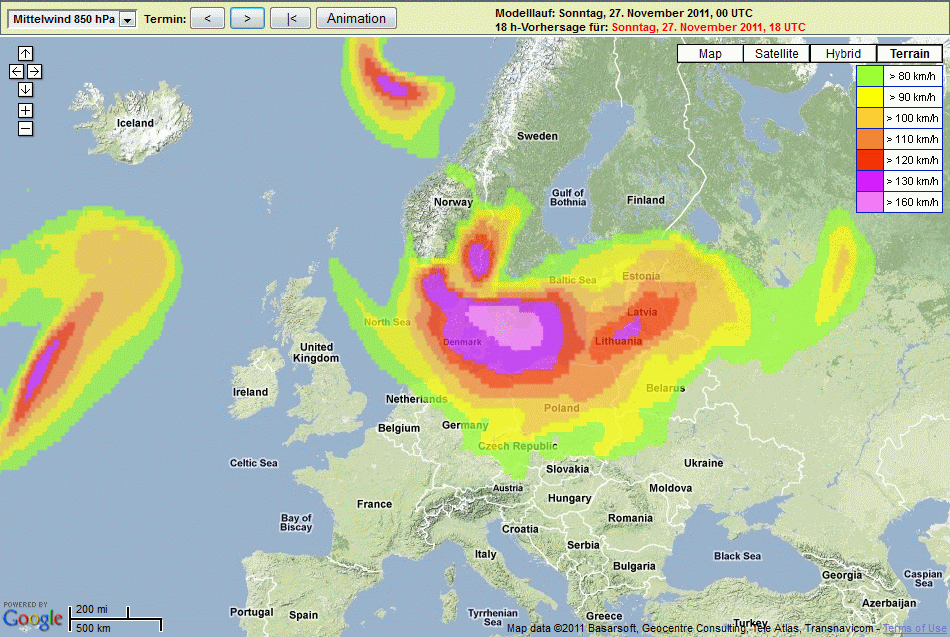The height and width of the screenshot is (637, 950).
Task: Start the Animation playback
Action: pos(356,18)
